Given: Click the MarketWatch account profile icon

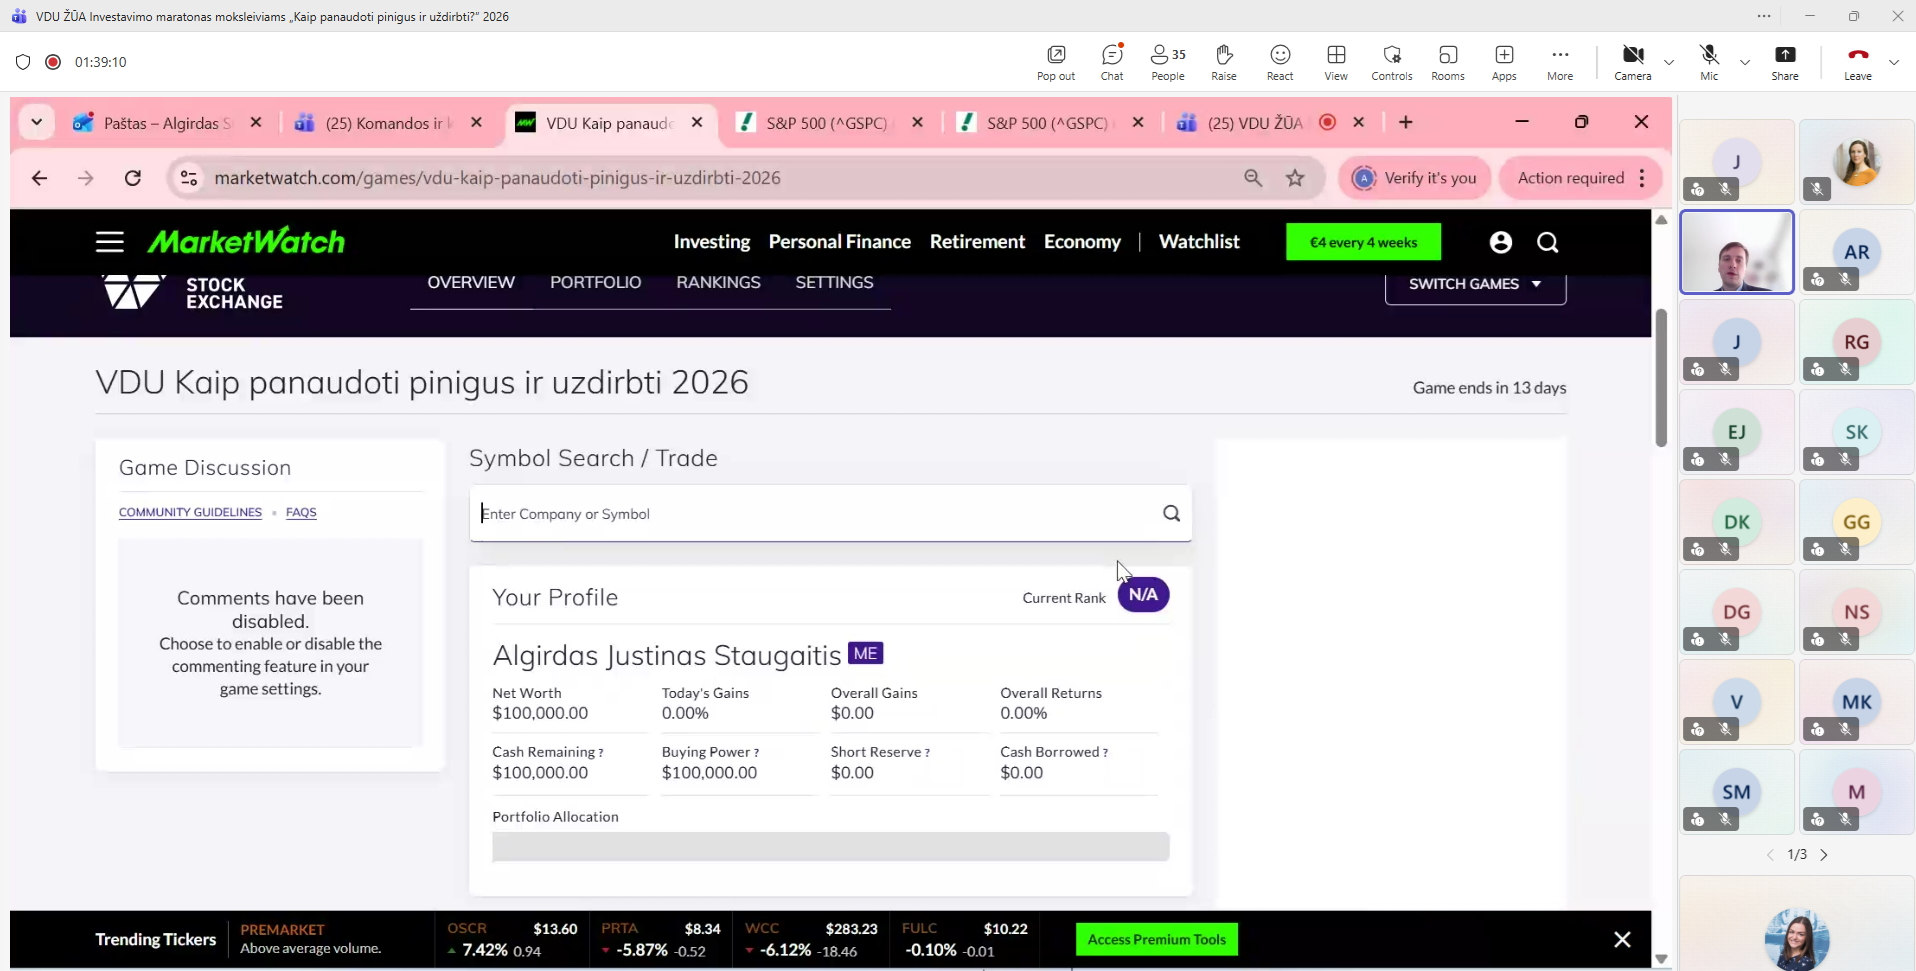Looking at the screenshot, I should pyautogui.click(x=1500, y=242).
